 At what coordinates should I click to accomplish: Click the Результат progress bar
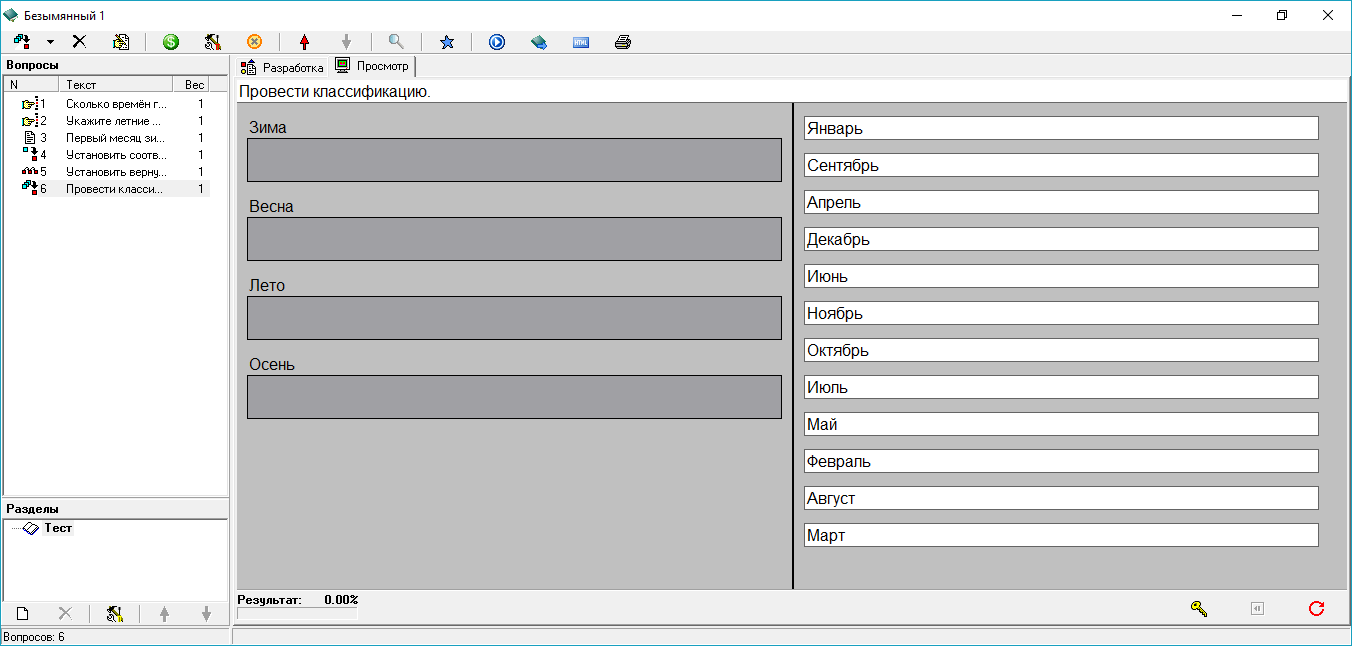click(x=297, y=614)
